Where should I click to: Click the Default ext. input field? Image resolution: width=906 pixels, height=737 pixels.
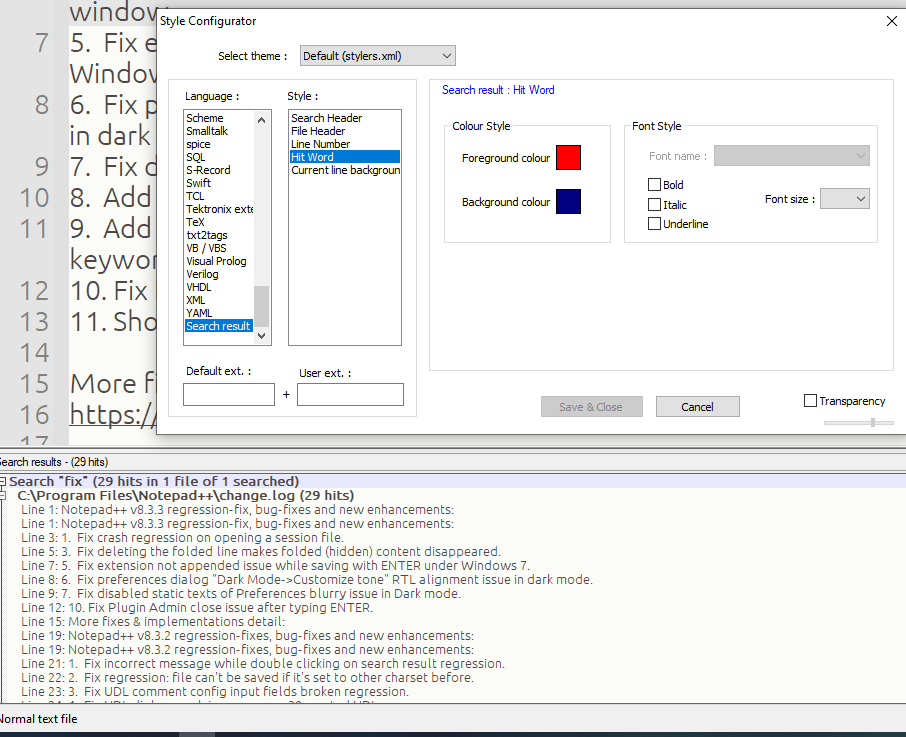click(x=229, y=394)
